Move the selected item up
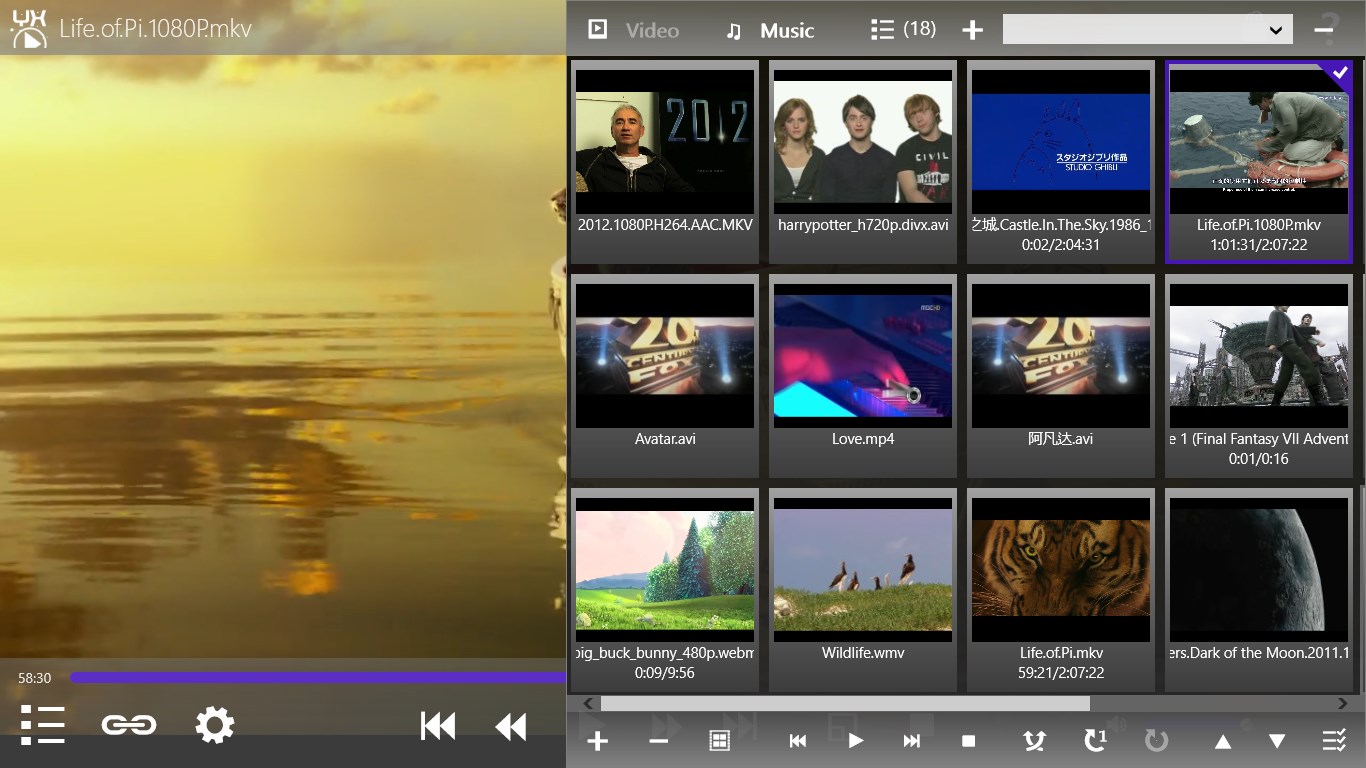Screen dimensions: 1366x768 [1222, 741]
